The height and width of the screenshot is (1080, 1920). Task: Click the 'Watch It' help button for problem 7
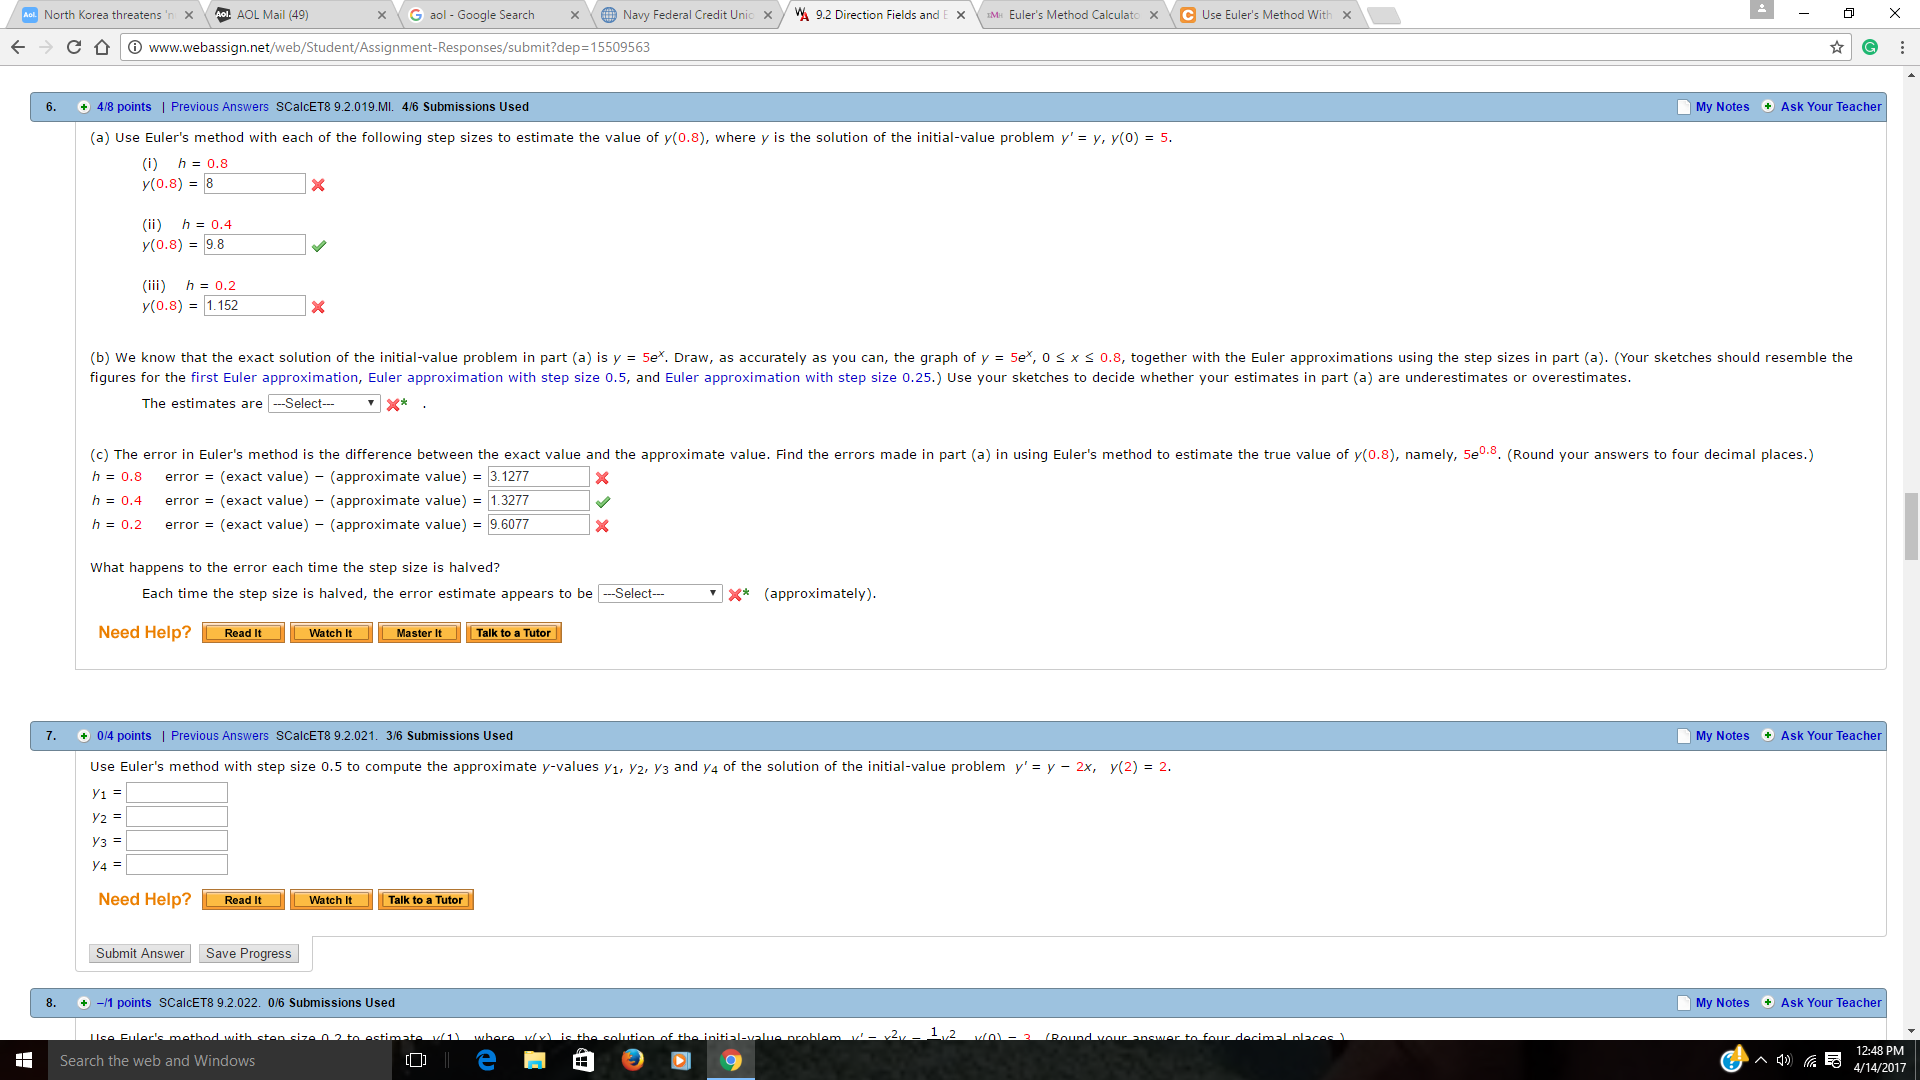point(330,899)
